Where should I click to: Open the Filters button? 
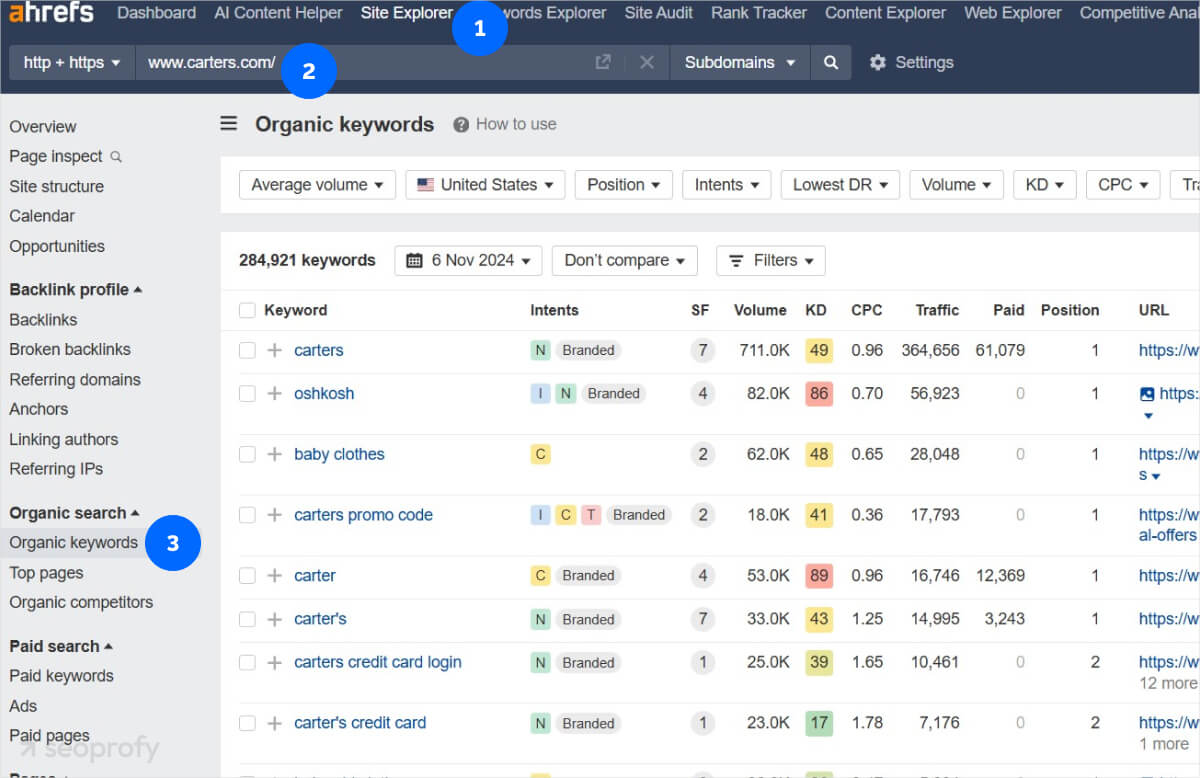[x=770, y=260]
